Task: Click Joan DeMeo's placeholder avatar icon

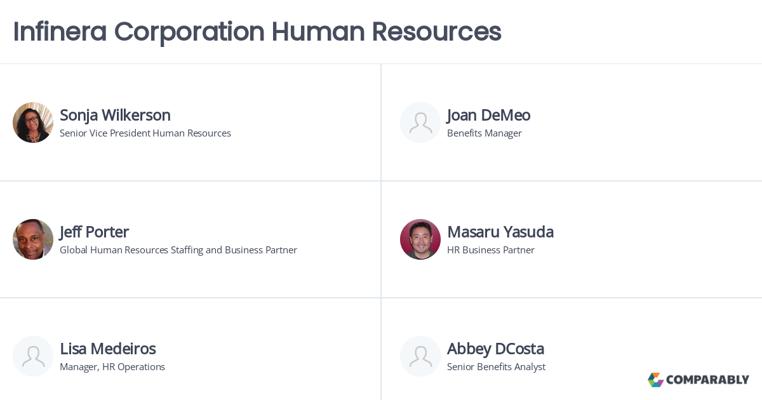Action: click(x=420, y=122)
